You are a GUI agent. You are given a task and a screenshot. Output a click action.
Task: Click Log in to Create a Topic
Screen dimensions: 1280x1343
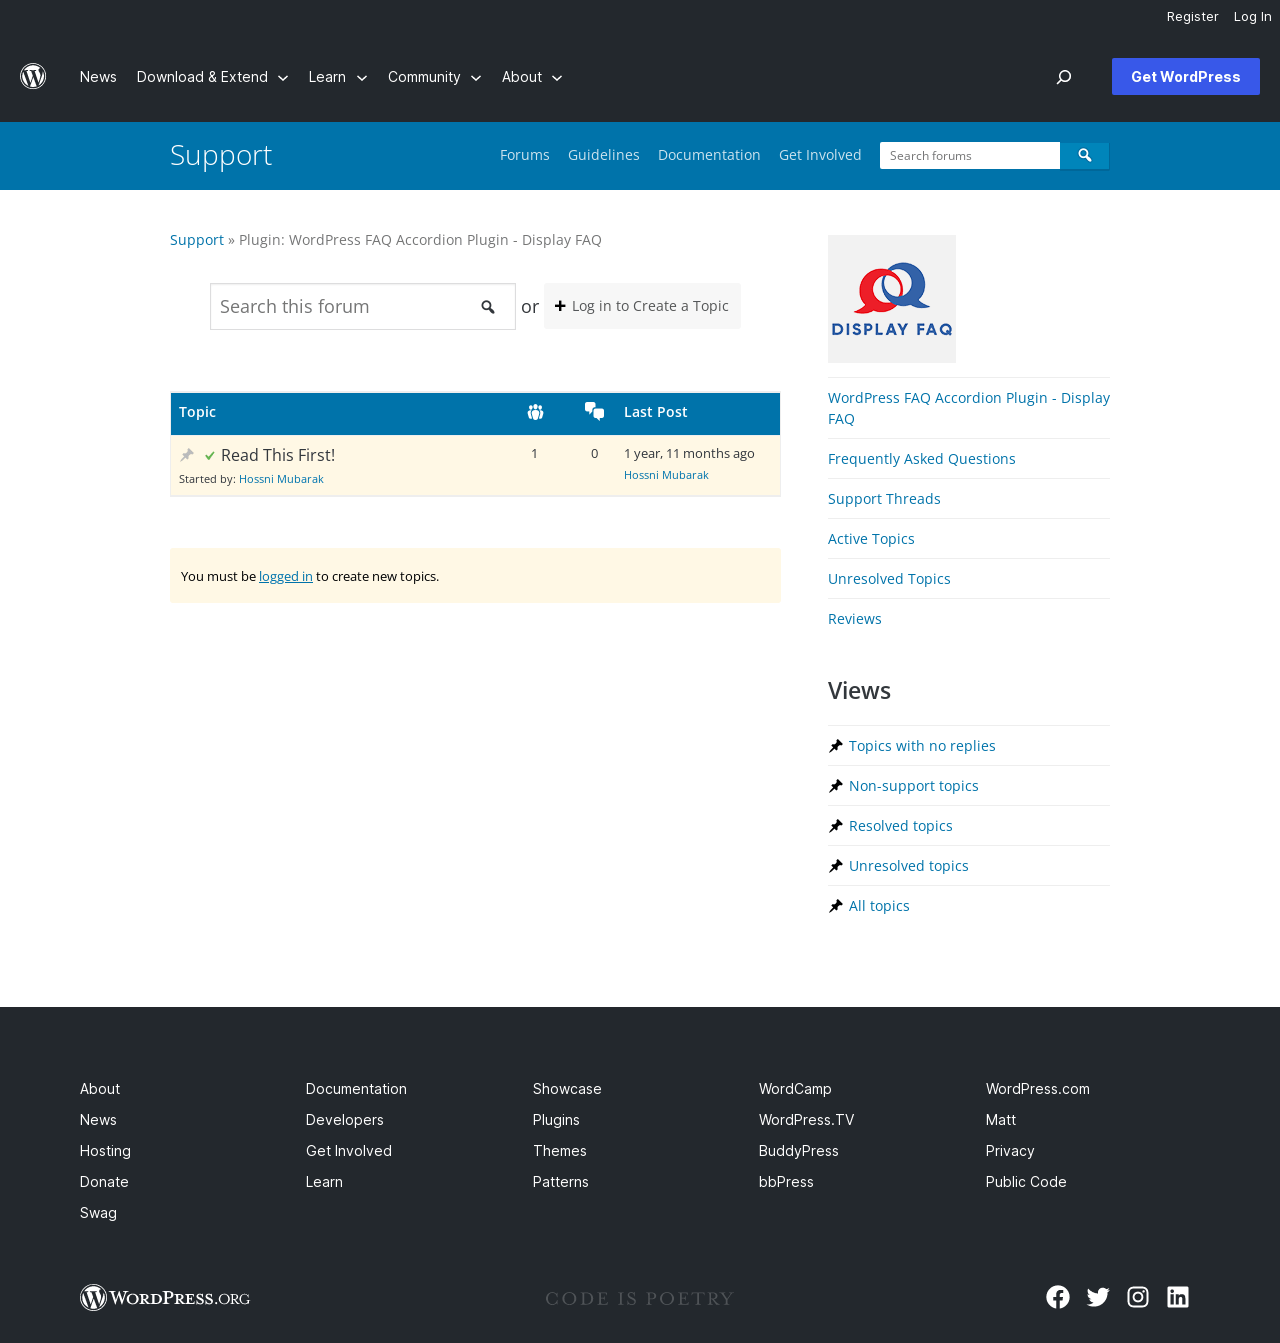click(x=642, y=306)
